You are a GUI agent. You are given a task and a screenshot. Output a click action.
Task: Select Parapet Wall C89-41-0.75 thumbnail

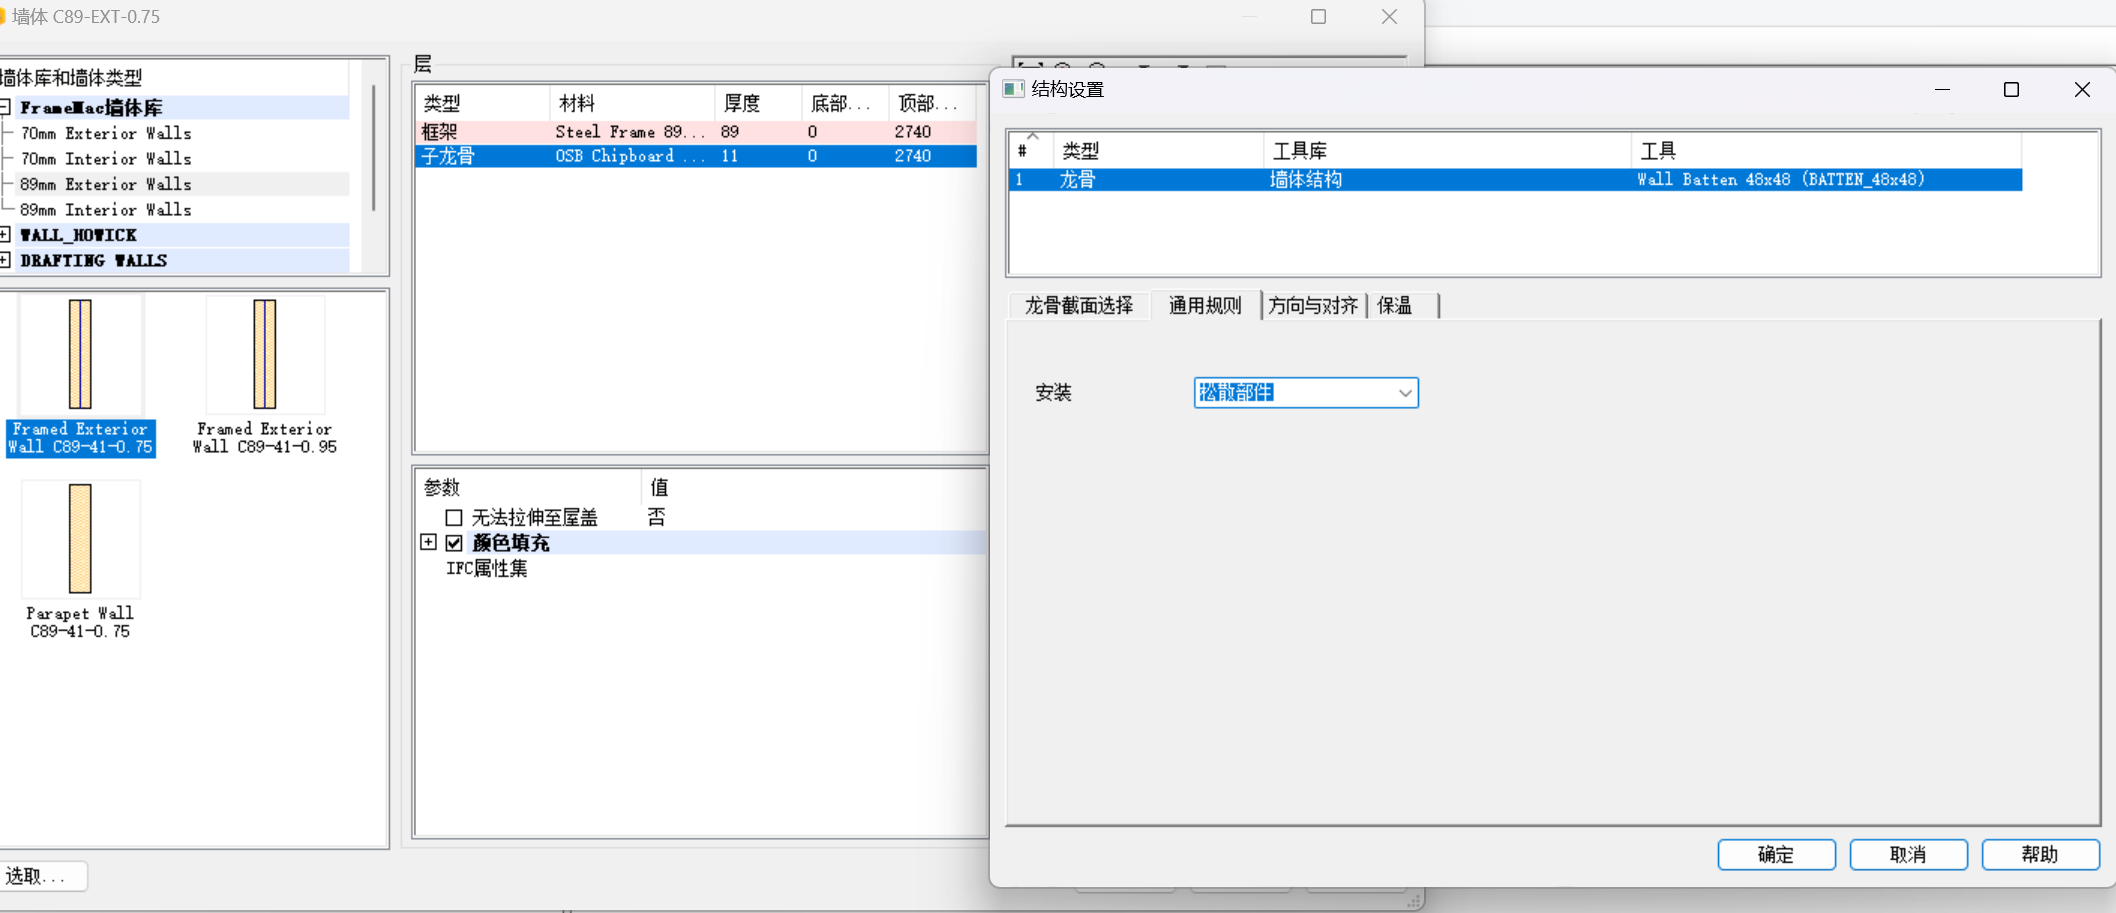pos(80,560)
